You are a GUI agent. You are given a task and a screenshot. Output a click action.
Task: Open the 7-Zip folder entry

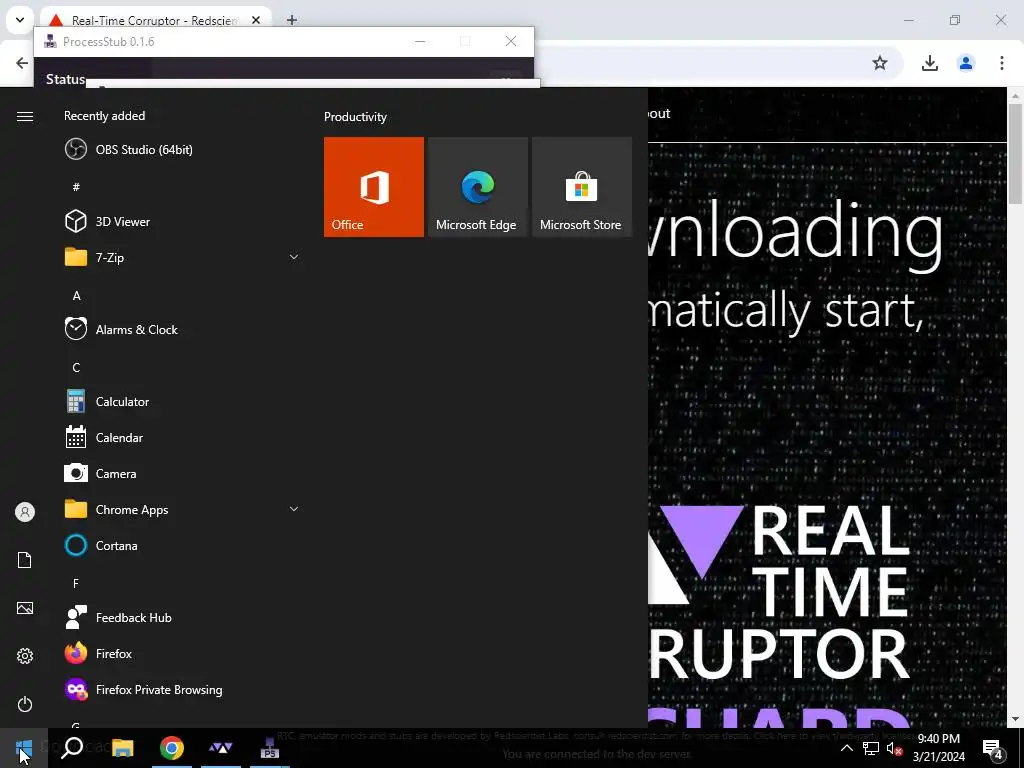(182, 257)
